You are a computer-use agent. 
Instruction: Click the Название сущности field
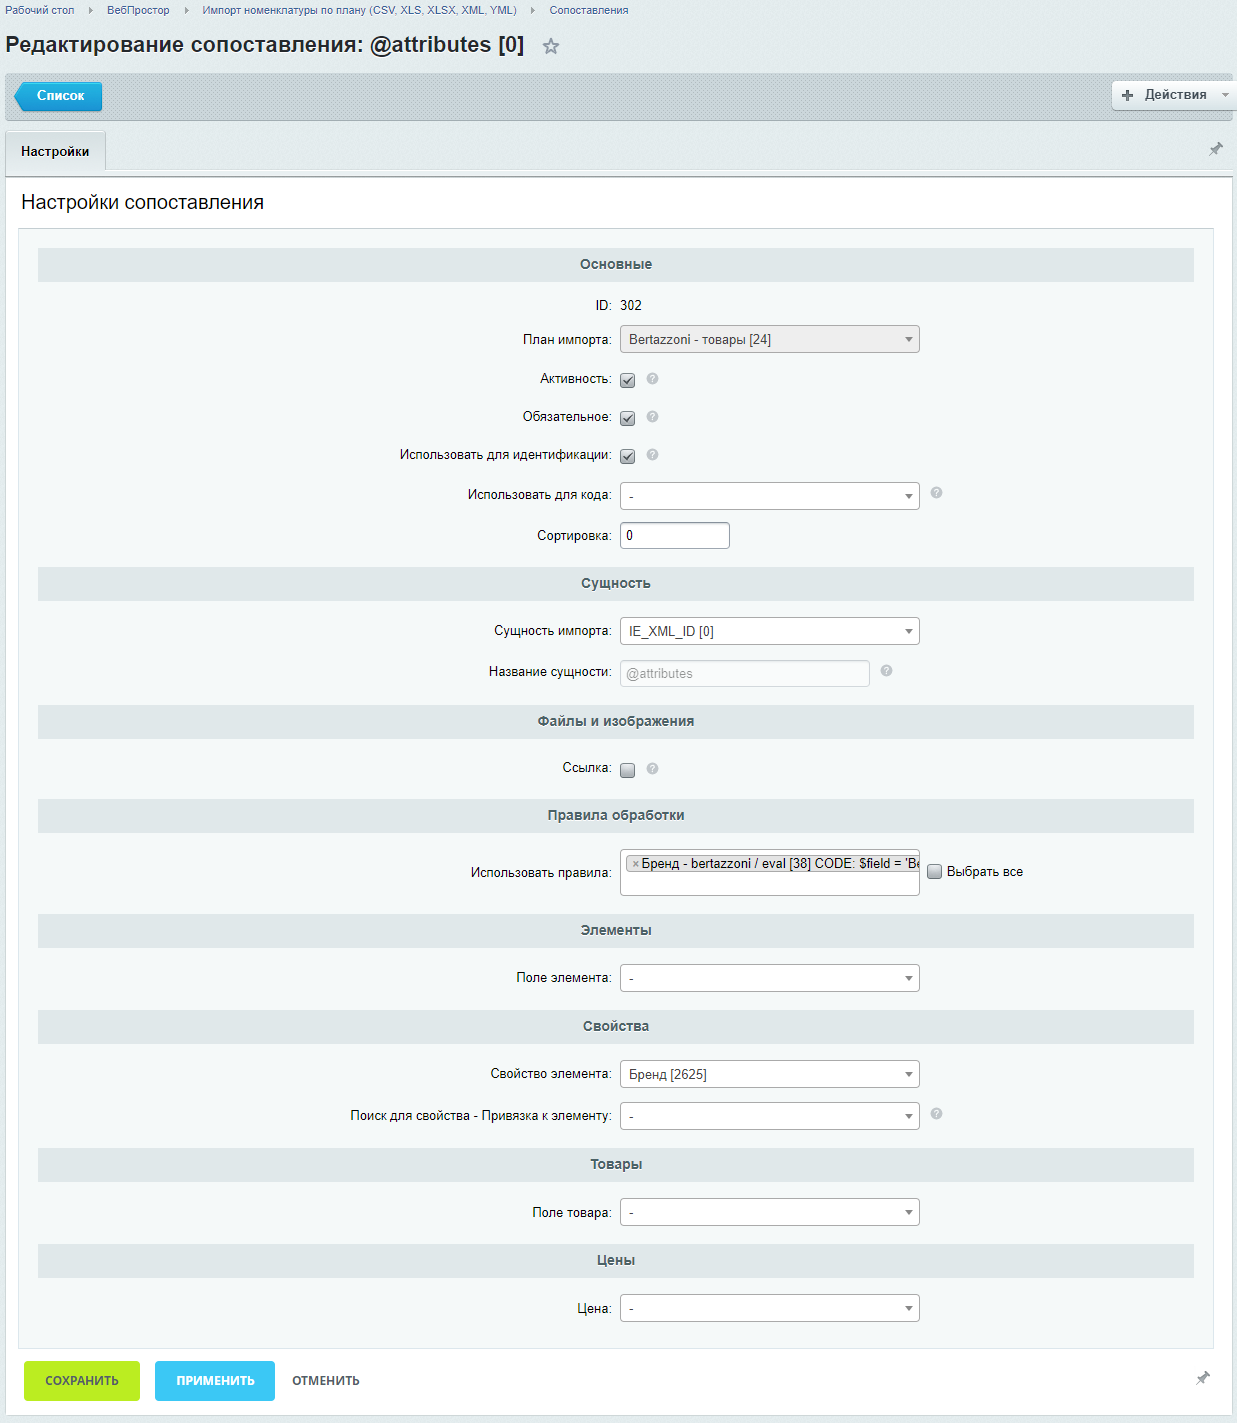click(x=745, y=673)
